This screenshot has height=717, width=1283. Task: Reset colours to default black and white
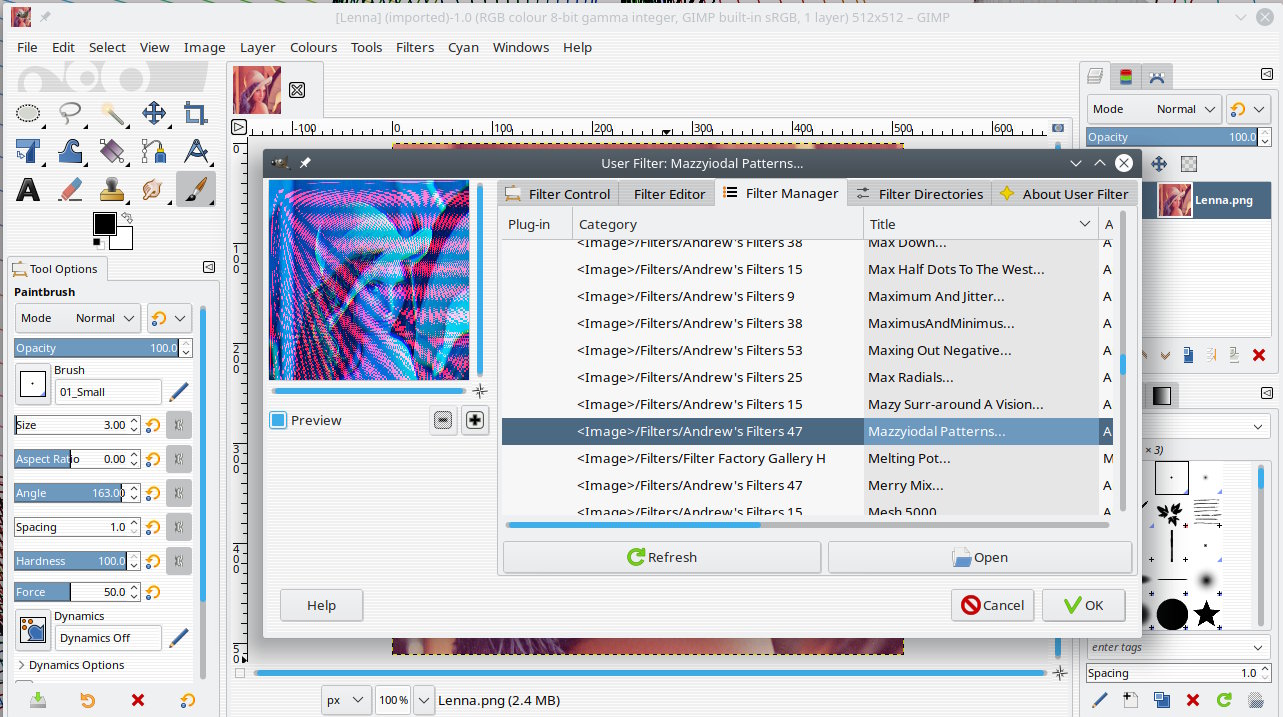coord(97,243)
